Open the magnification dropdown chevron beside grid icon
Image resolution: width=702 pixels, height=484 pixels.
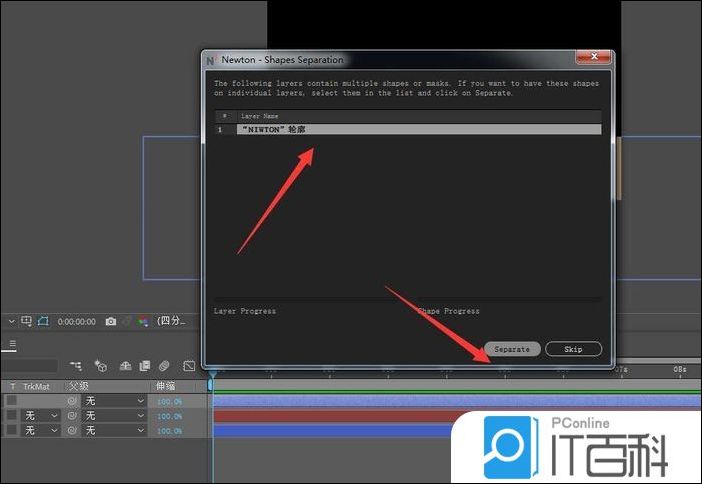[x=12, y=321]
